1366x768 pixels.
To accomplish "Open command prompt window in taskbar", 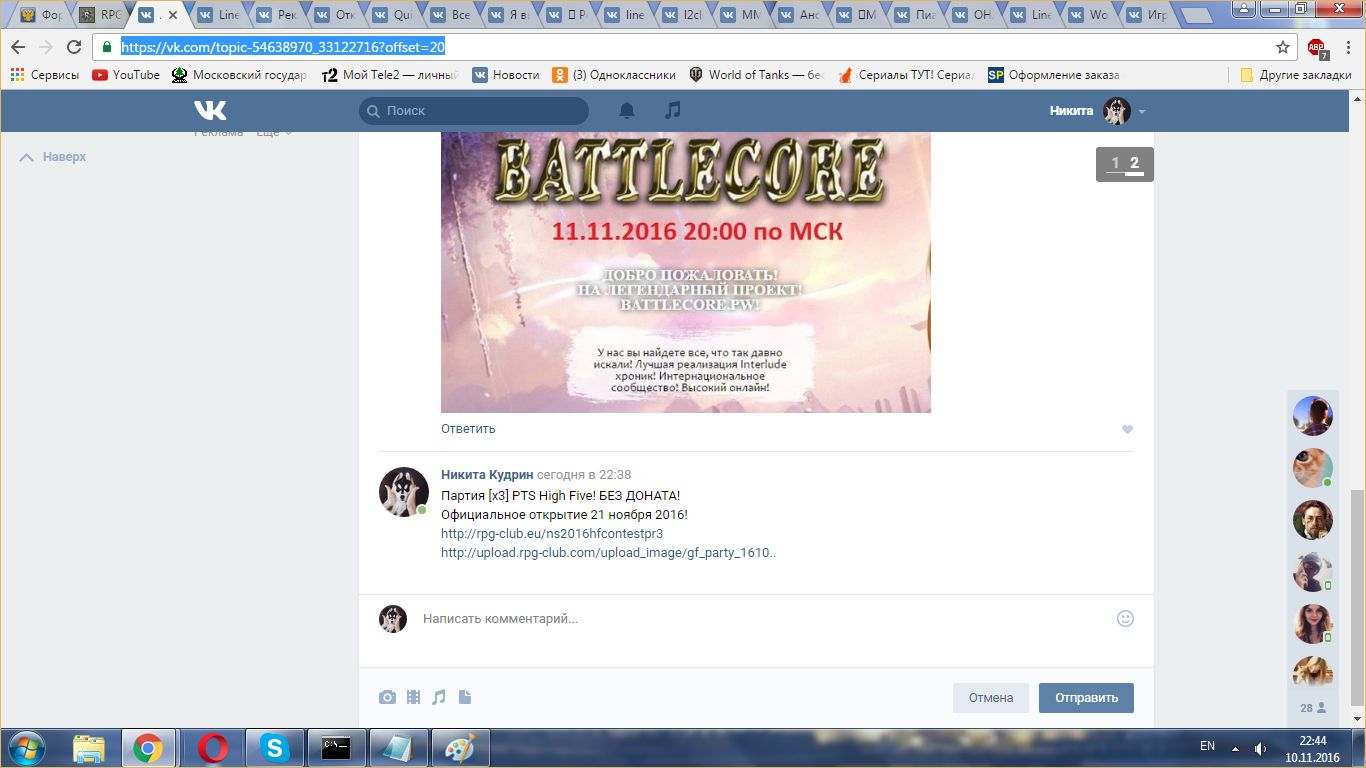I will [335, 748].
